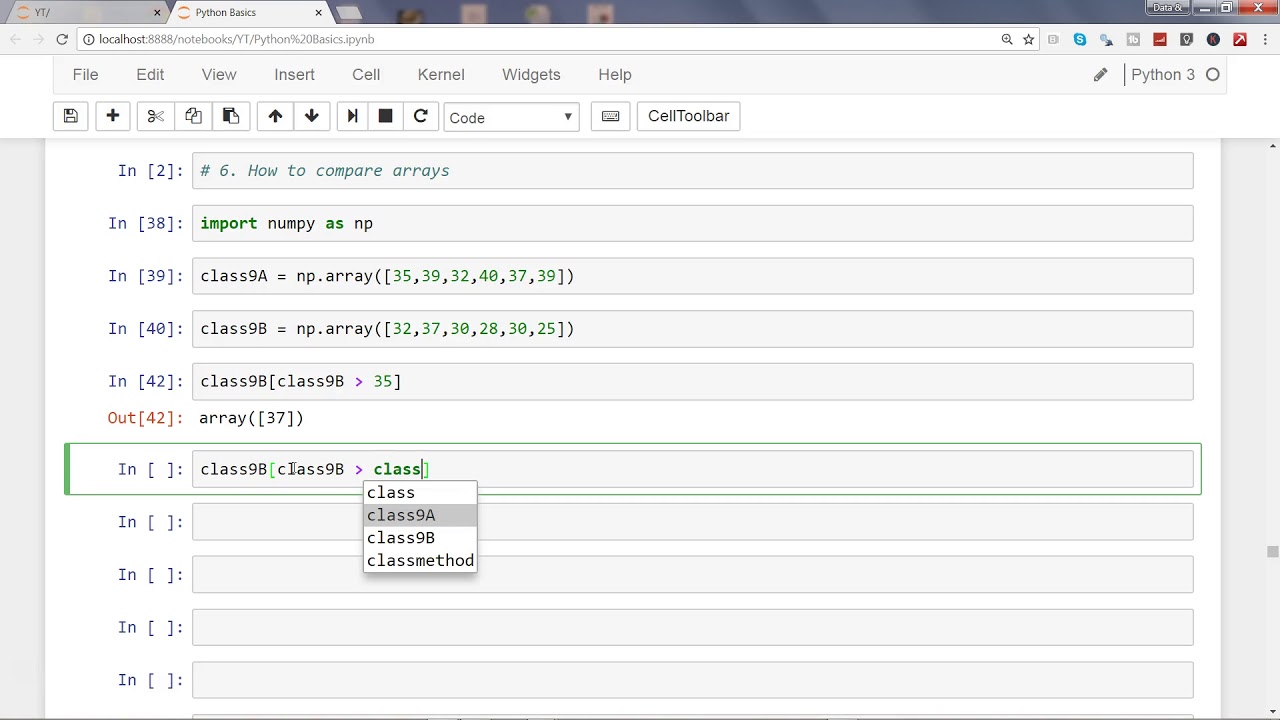Open a new browser tab

point(348,12)
